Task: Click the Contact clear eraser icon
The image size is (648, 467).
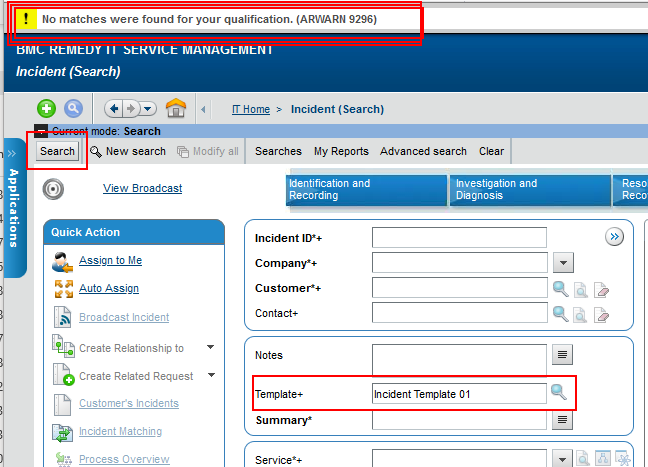Action: click(x=601, y=315)
